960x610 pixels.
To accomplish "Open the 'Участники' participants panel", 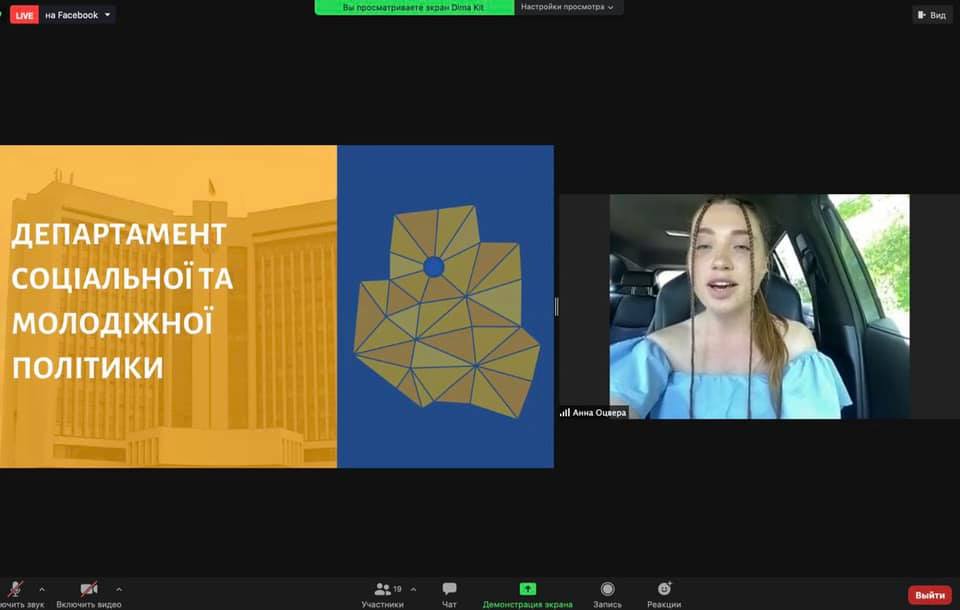I will (x=383, y=595).
